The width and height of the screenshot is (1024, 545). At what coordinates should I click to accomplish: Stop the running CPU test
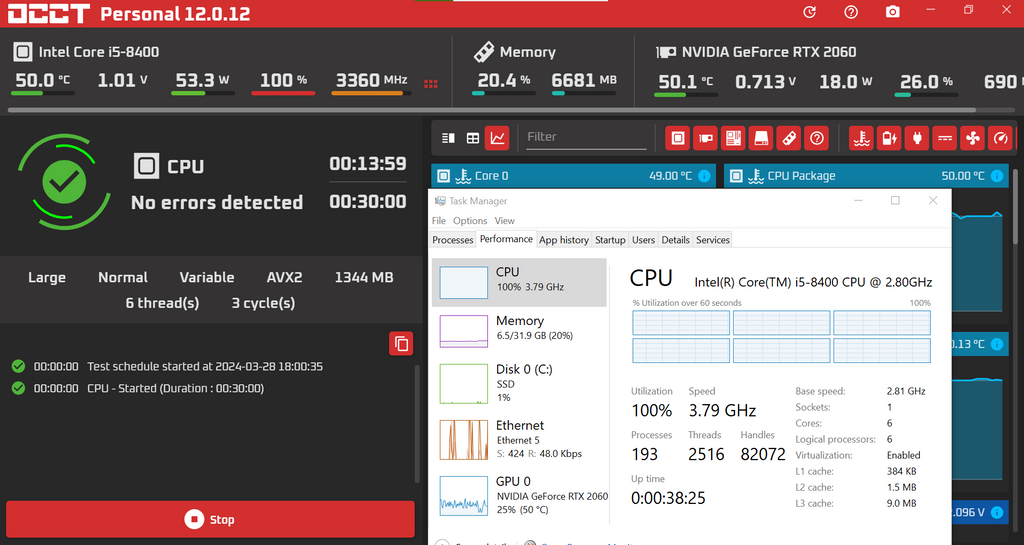210,520
